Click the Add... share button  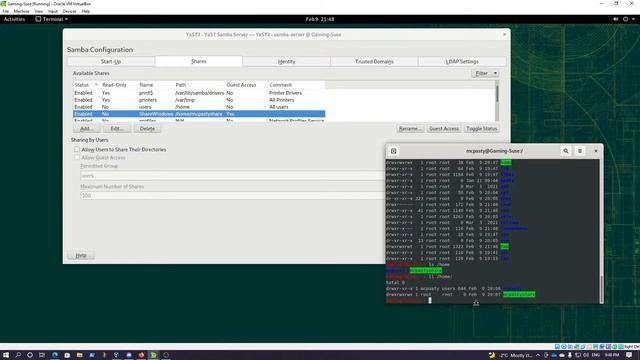click(87, 129)
